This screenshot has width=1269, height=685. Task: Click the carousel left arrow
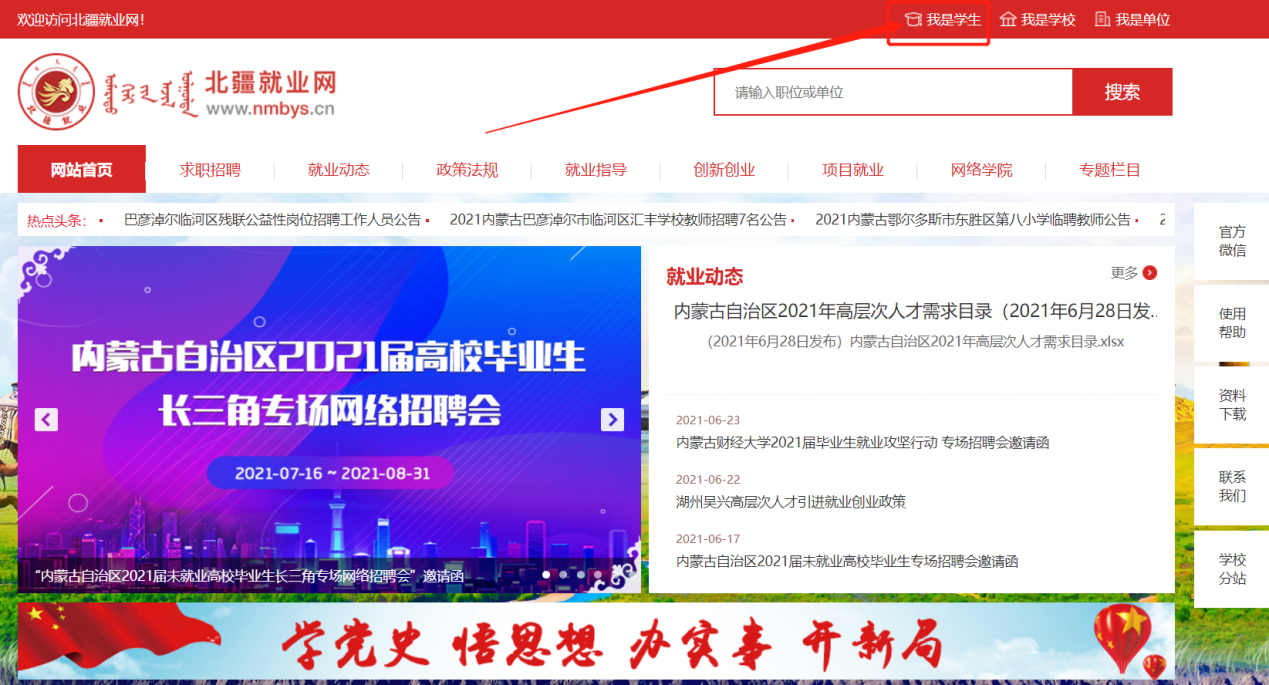pos(46,419)
